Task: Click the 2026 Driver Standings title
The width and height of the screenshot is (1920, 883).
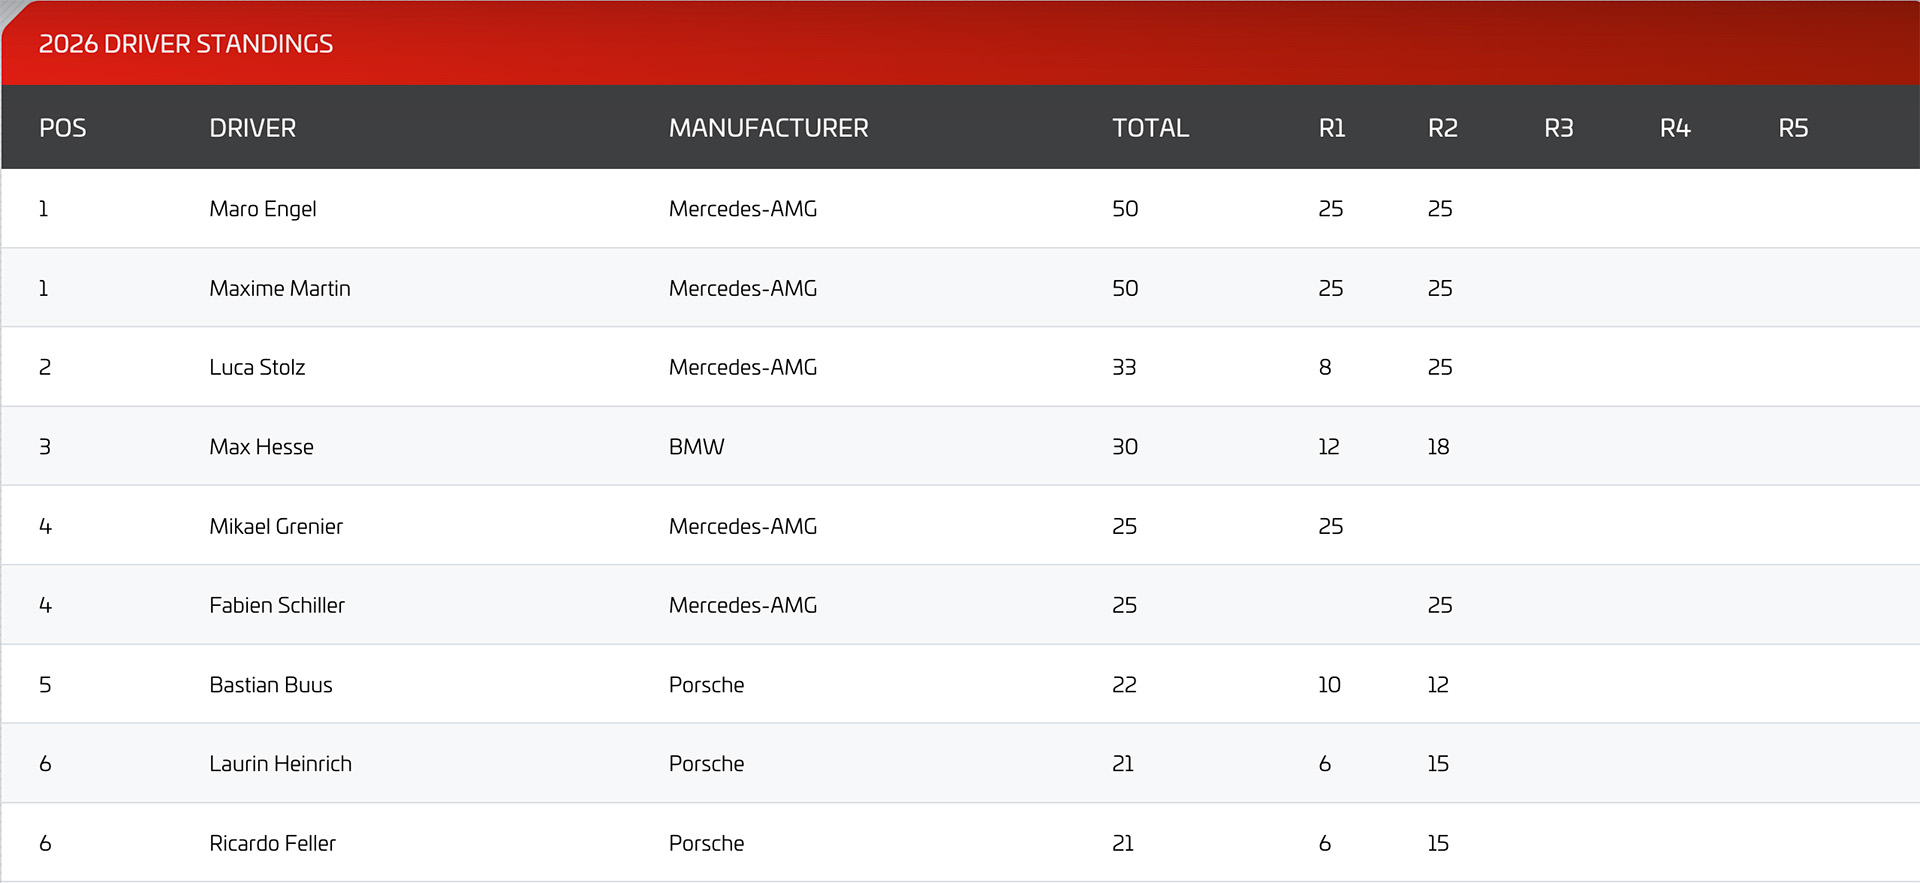Action: point(186,44)
